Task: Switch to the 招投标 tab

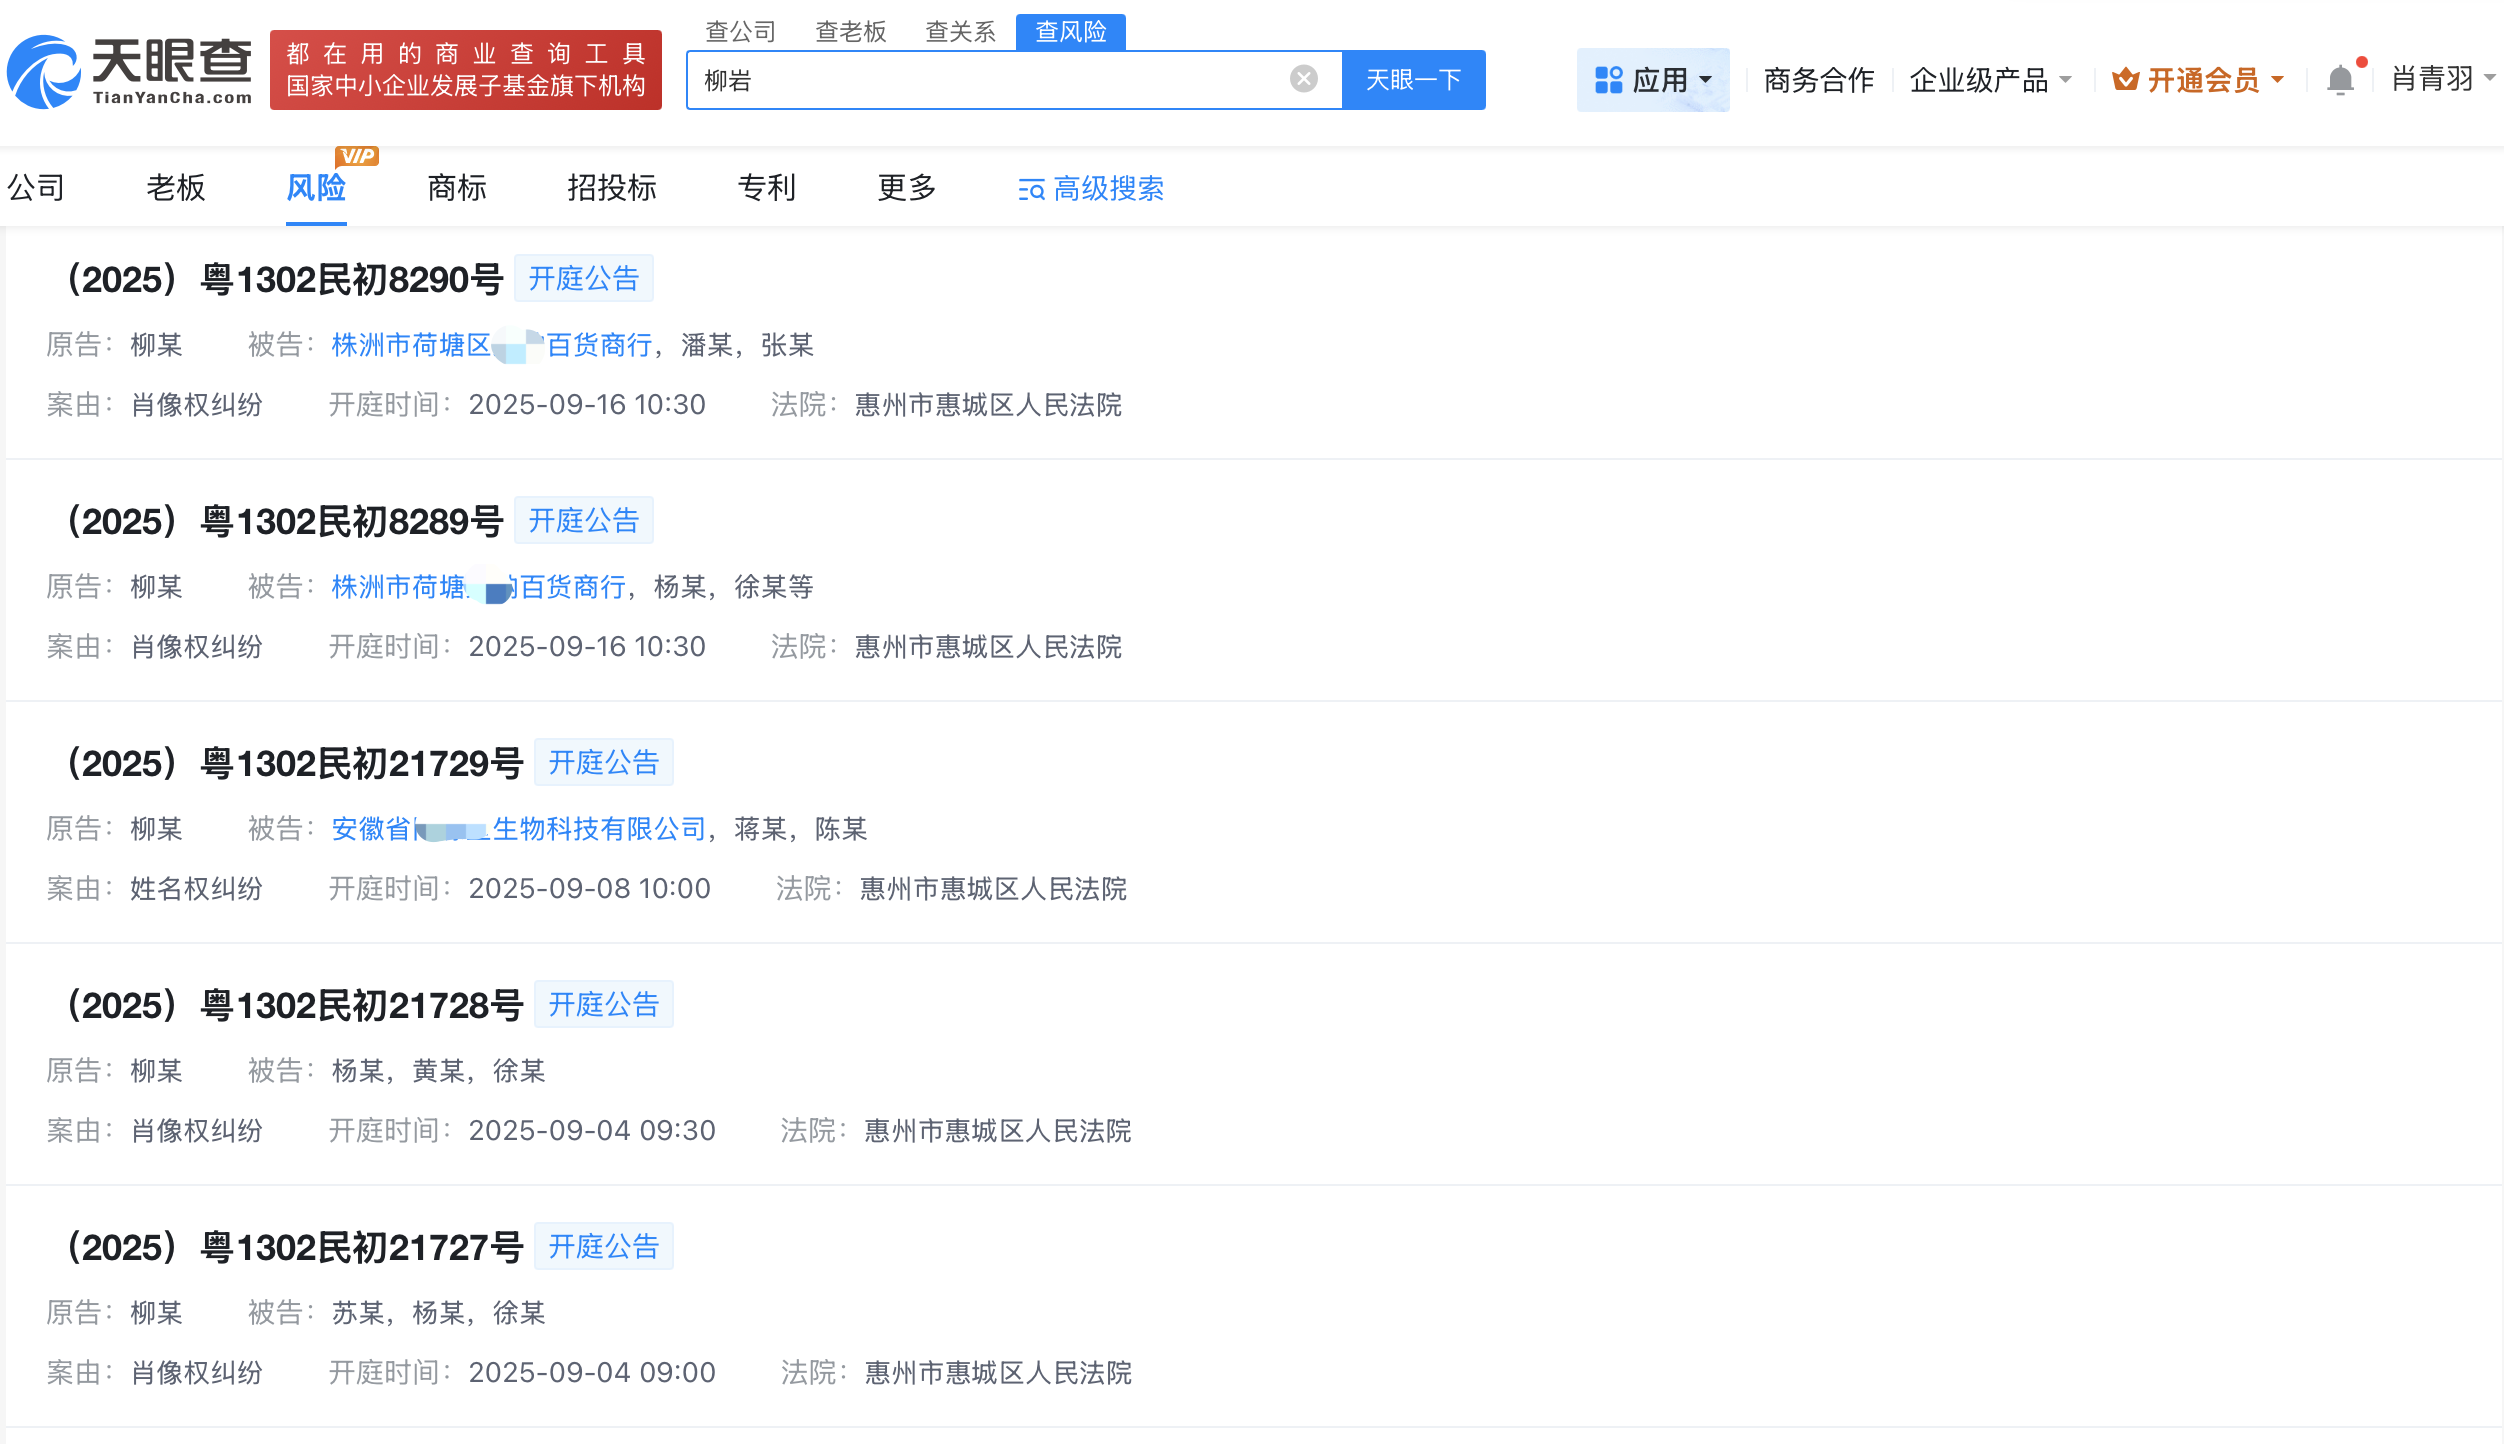Action: [611, 188]
